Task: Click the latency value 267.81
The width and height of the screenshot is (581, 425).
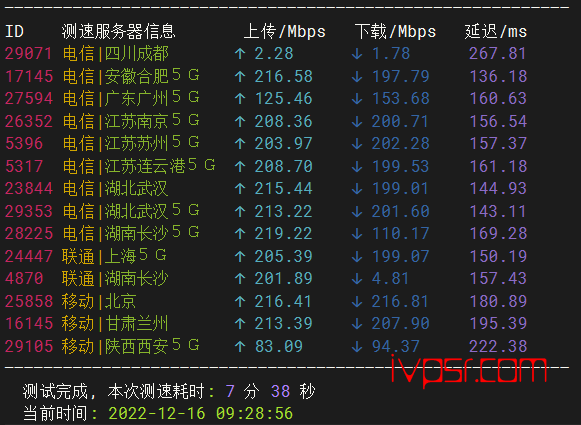Action: pos(498,54)
